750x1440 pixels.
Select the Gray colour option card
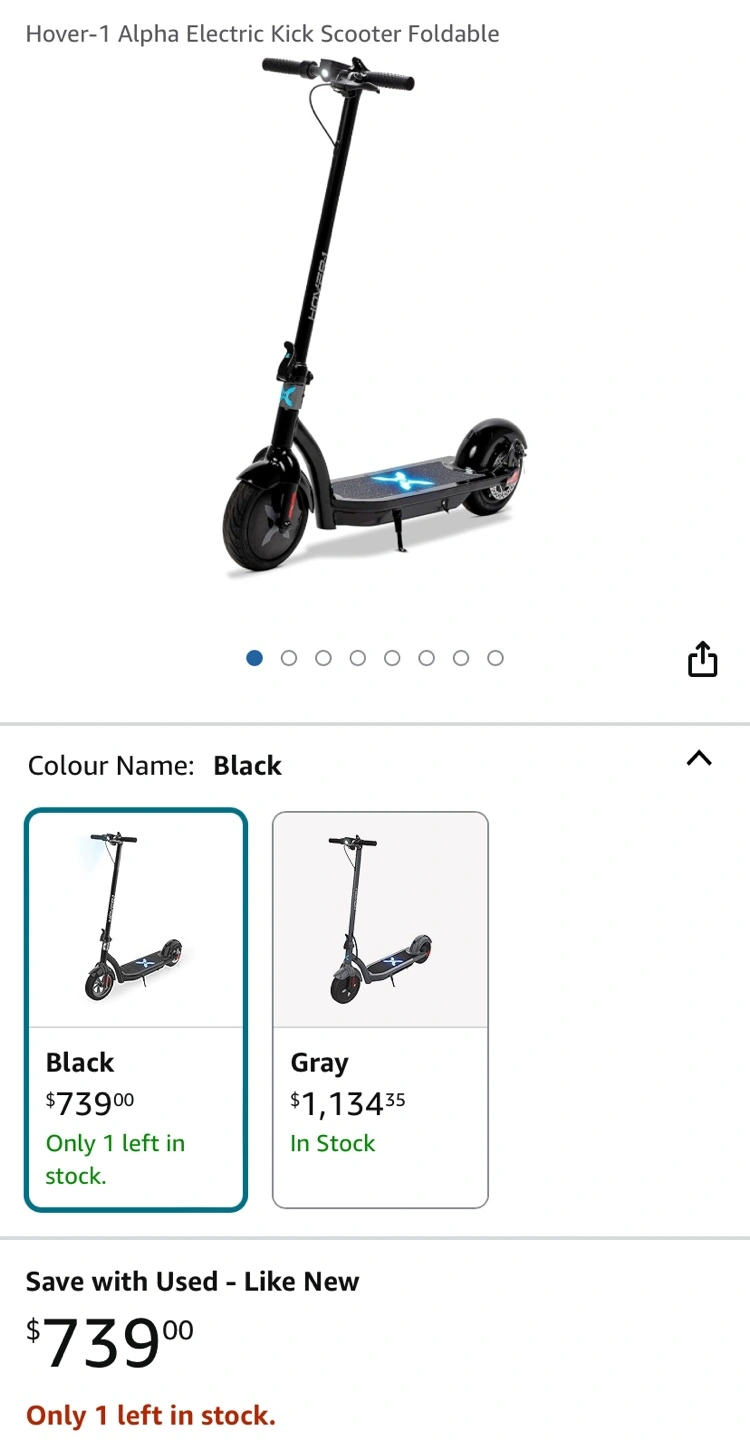[380, 1010]
